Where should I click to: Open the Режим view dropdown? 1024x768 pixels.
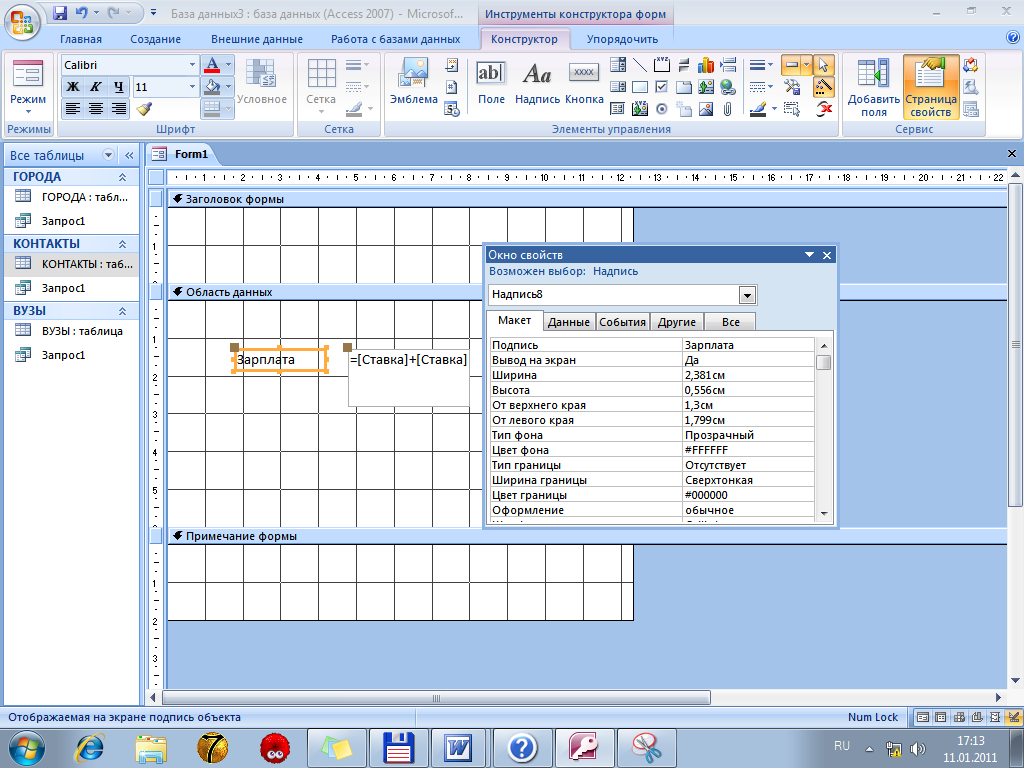pyautogui.click(x=28, y=88)
